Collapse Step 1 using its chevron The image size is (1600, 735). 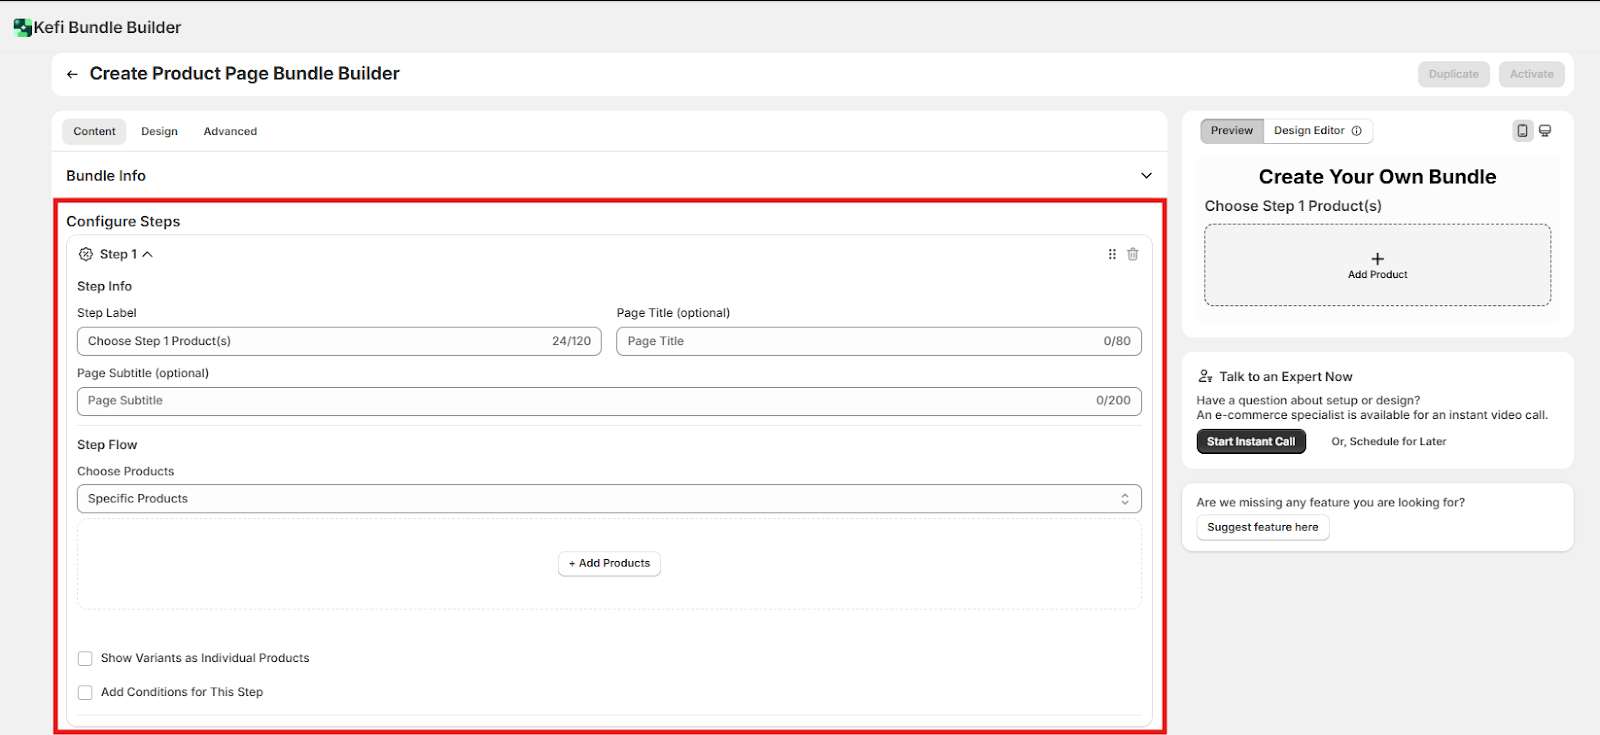pyautogui.click(x=148, y=254)
